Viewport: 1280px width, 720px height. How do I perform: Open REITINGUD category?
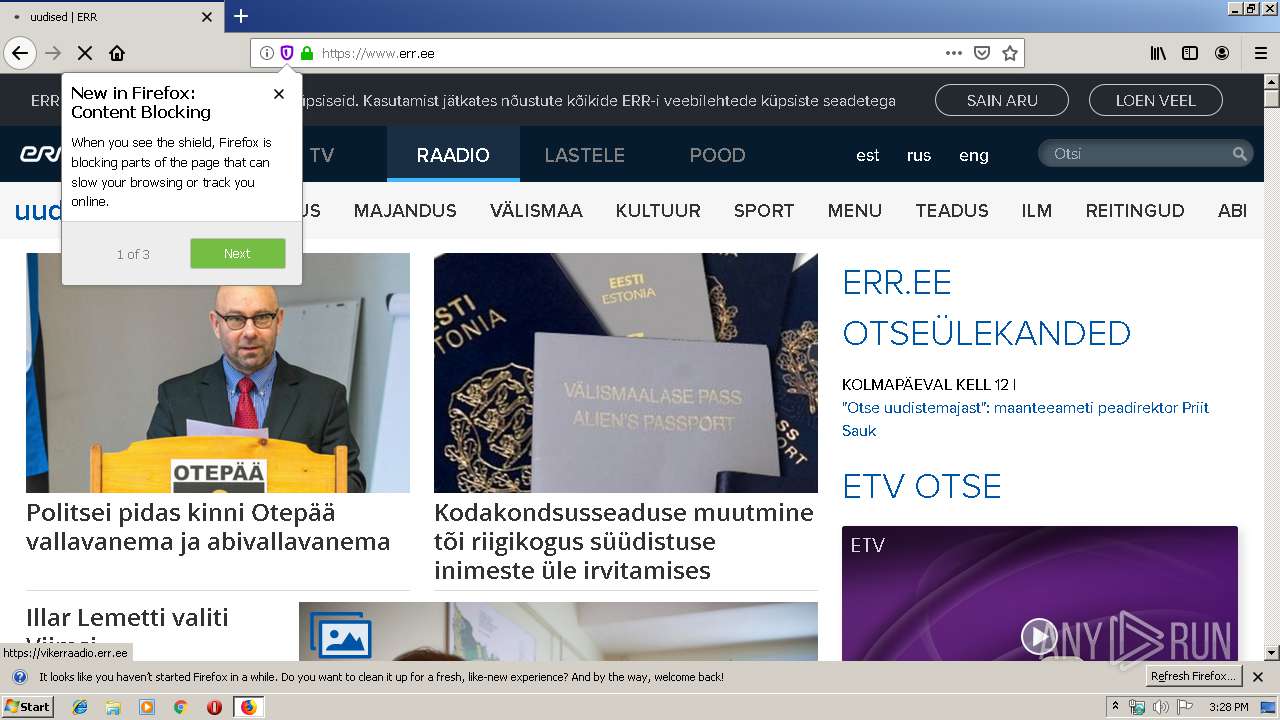tap(1135, 210)
